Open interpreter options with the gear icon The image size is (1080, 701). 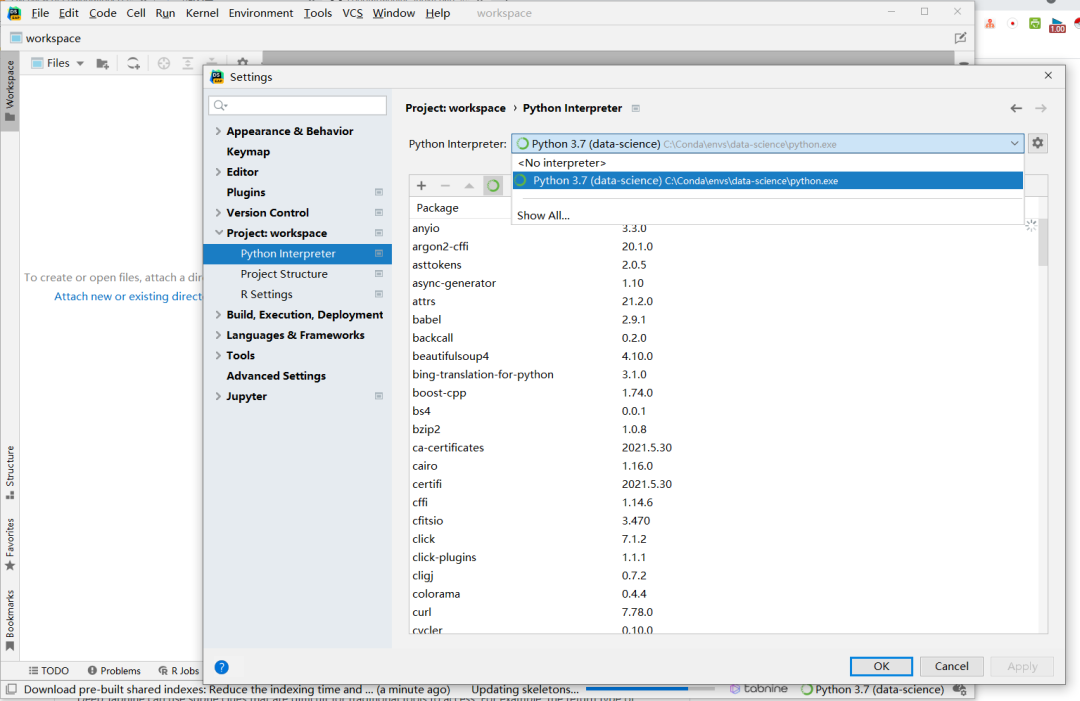click(x=1037, y=143)
